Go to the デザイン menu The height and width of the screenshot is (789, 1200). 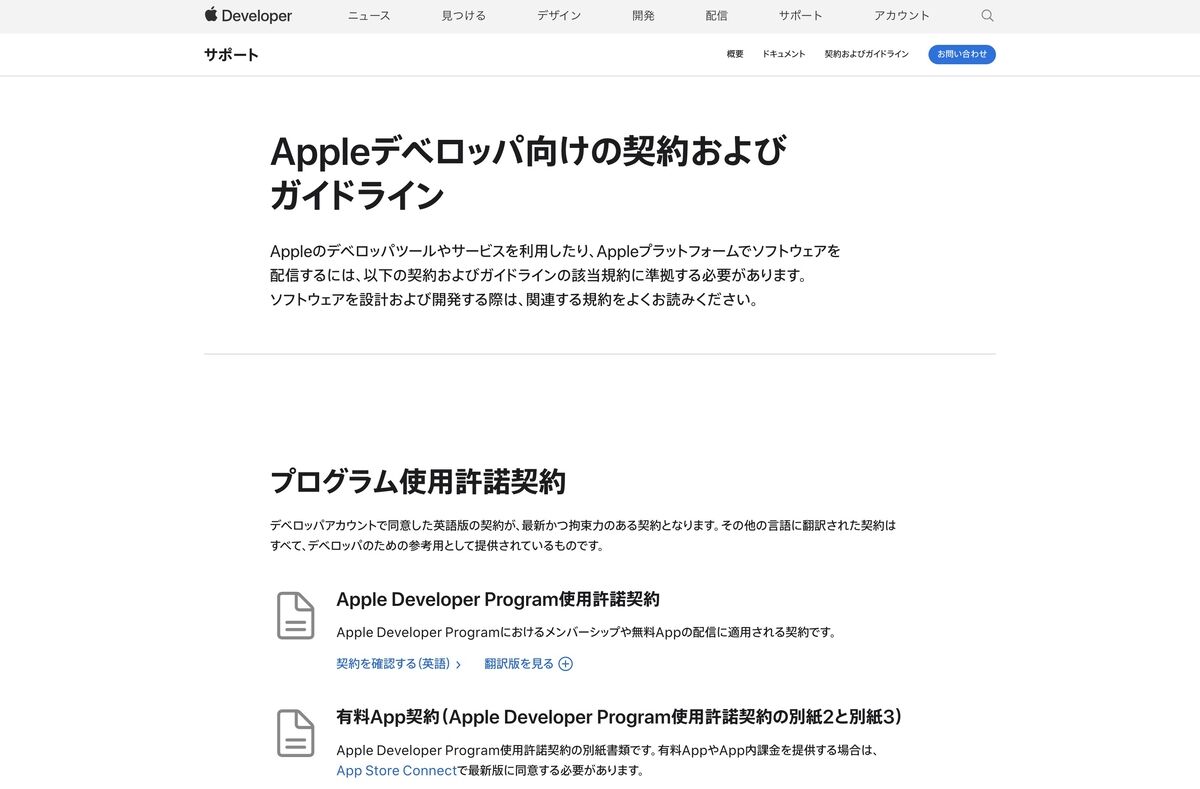click(559, 16)
